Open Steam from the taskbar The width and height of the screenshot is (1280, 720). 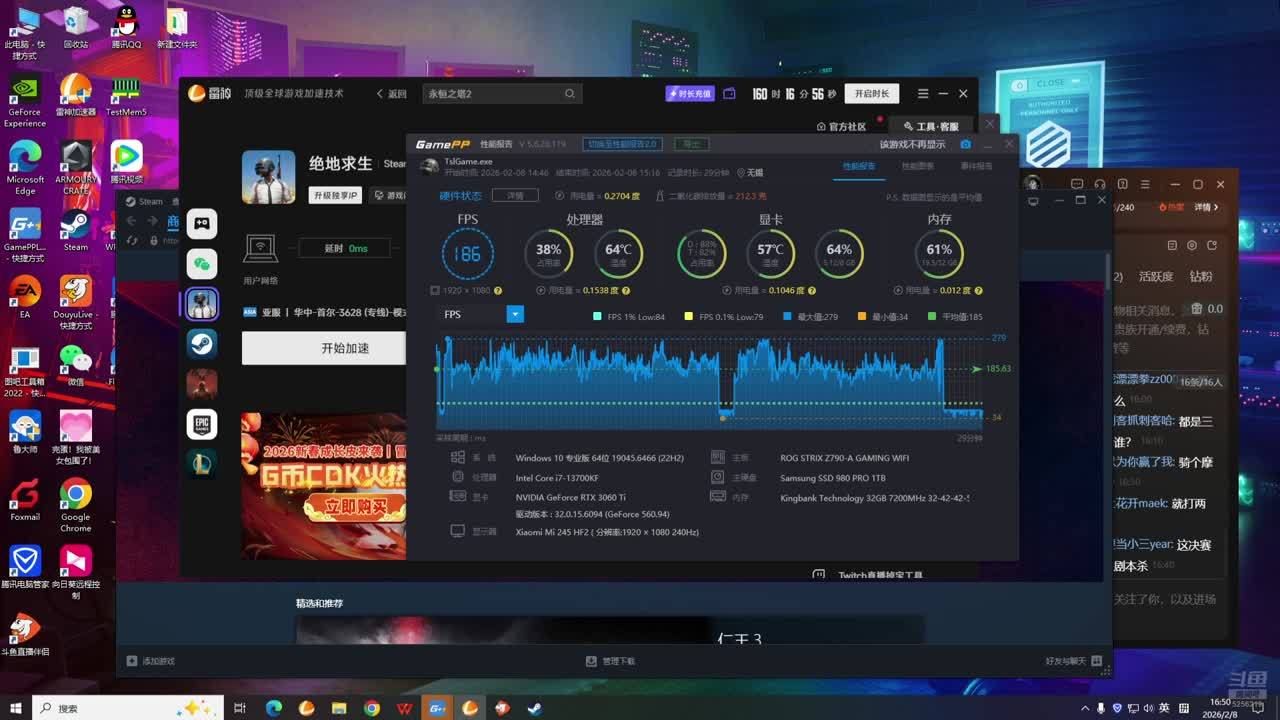click(535, 708)
